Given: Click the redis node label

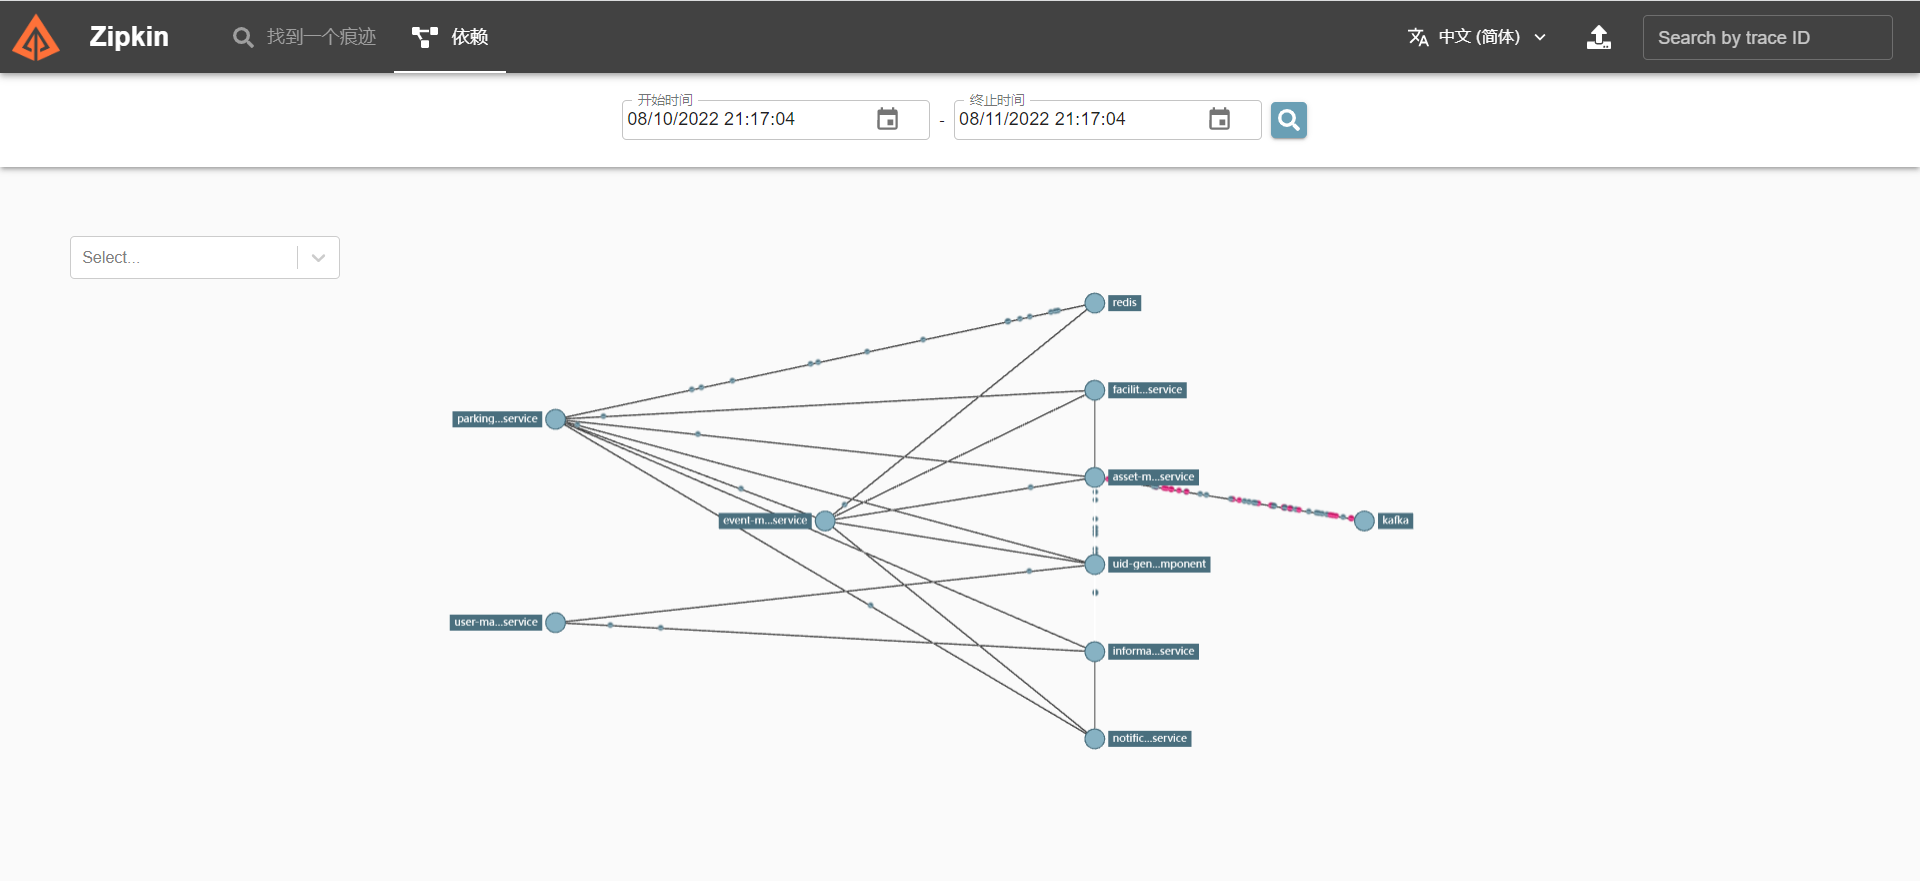Looking at the screenshot, I should click(x=1124, y=303).
